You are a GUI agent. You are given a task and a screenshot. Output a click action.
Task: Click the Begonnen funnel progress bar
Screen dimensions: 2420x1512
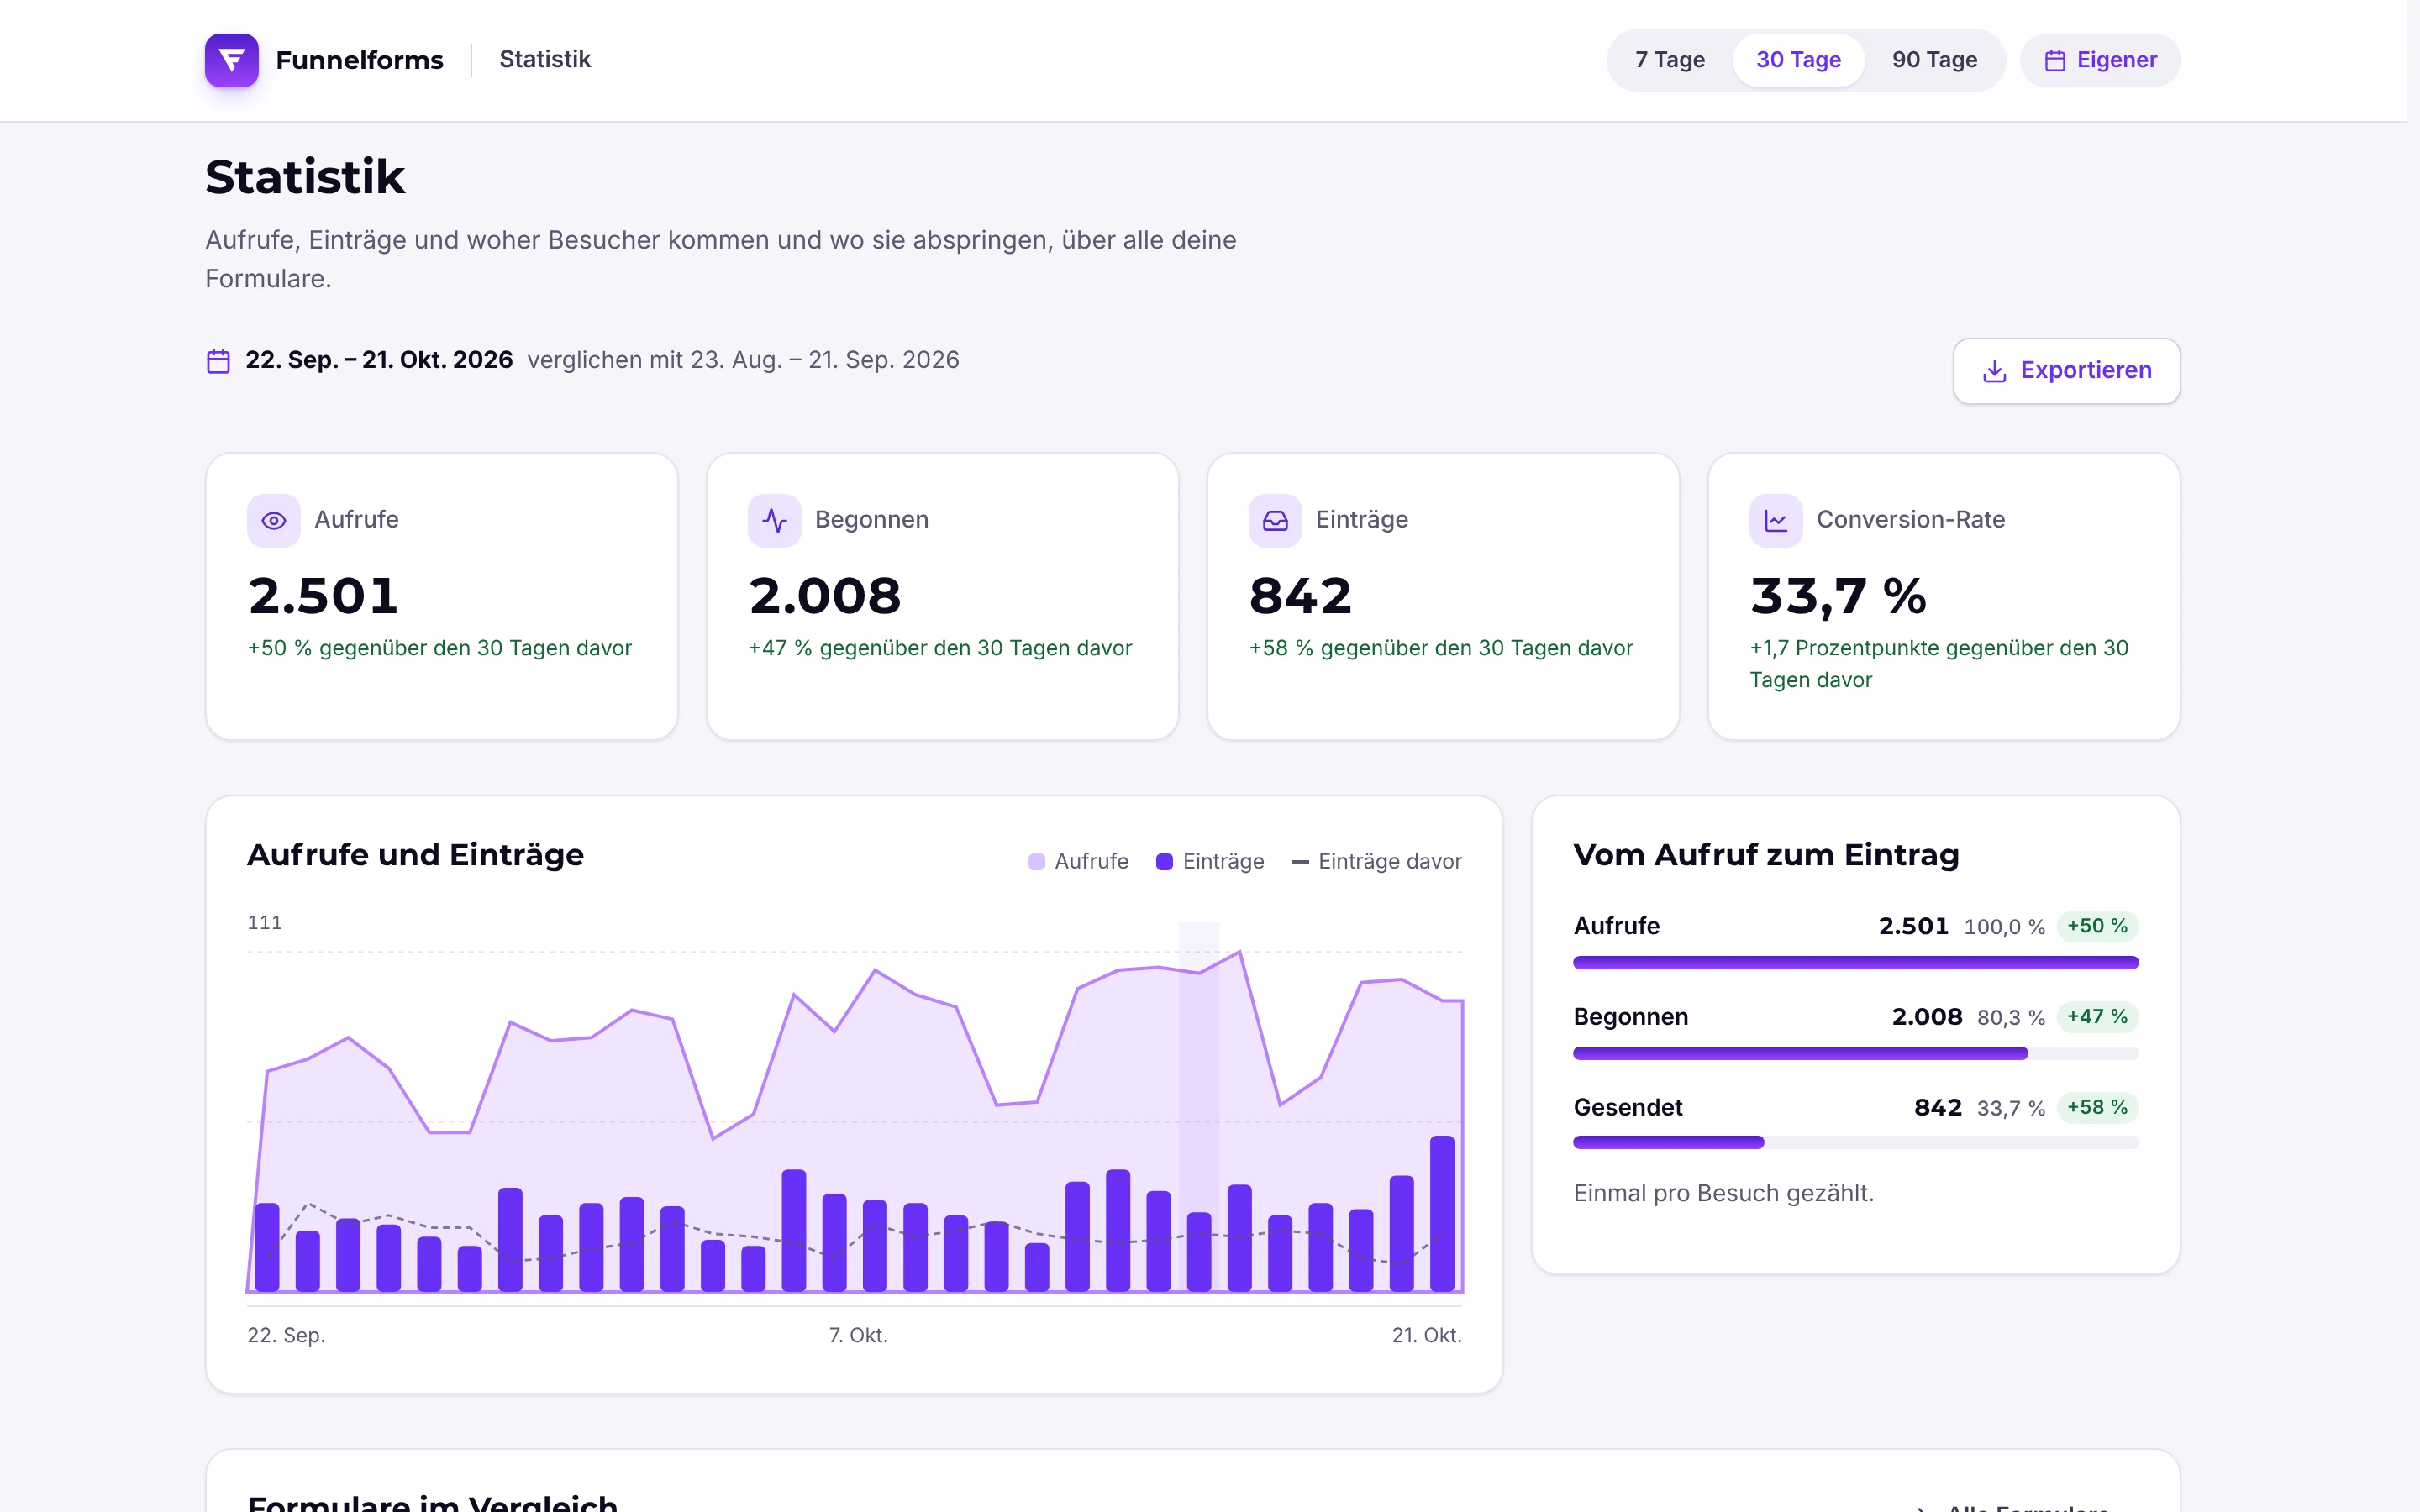tap(1855, 1053)
